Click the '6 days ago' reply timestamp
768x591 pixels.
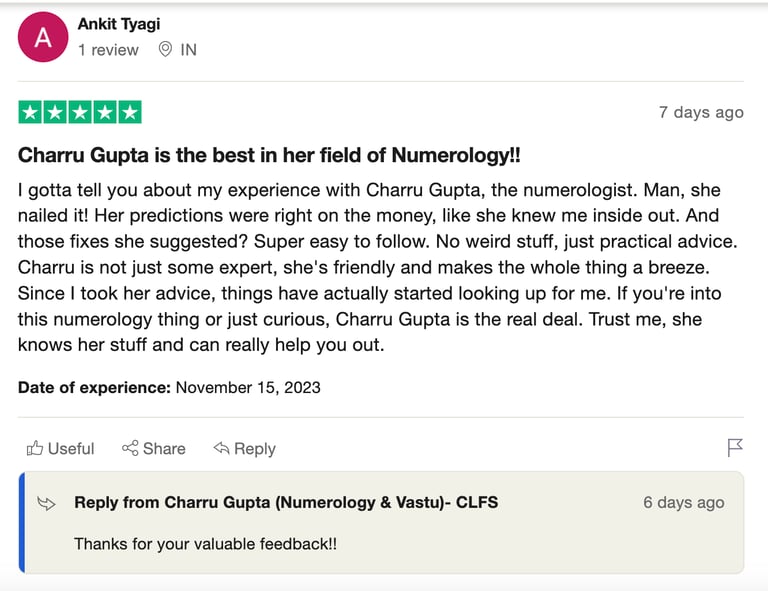coord(684,502)
